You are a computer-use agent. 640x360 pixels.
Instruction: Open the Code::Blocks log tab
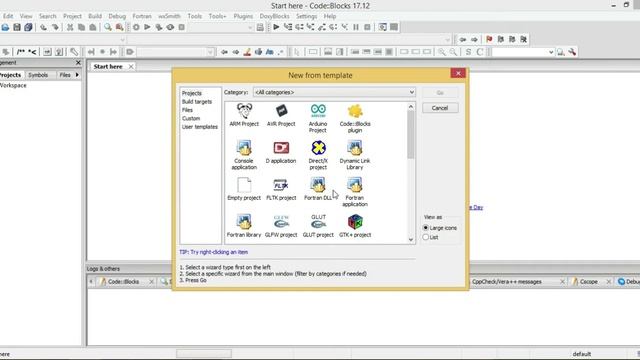tap(123, 282)
